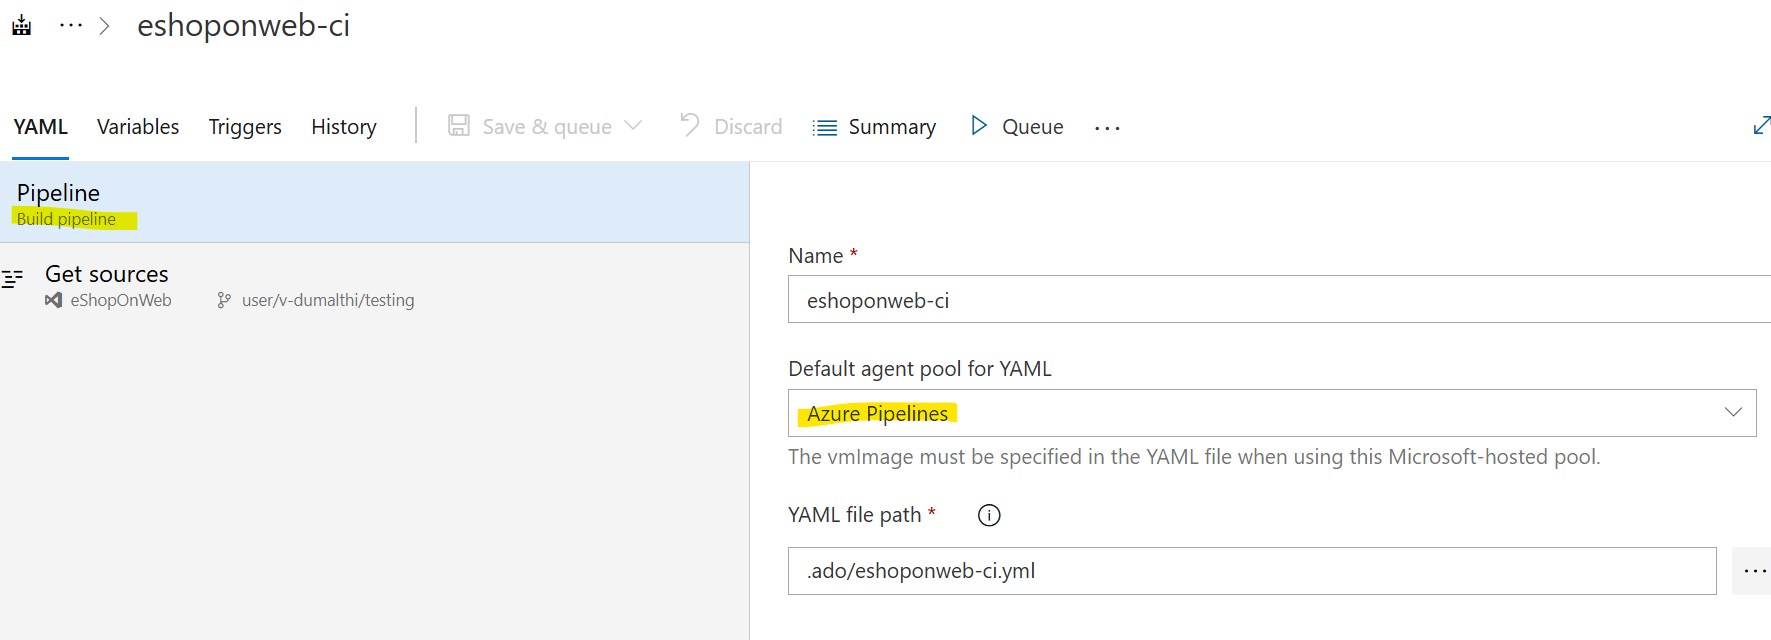Select the Get sources row
The image size is (1771, 640).
374,285
